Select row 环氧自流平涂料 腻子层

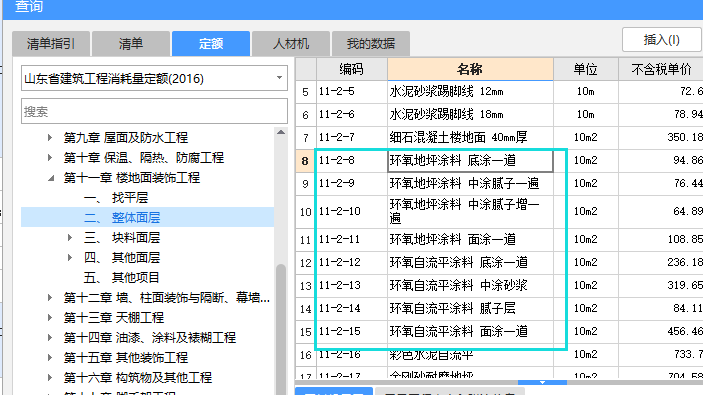(x=499, y=308)
